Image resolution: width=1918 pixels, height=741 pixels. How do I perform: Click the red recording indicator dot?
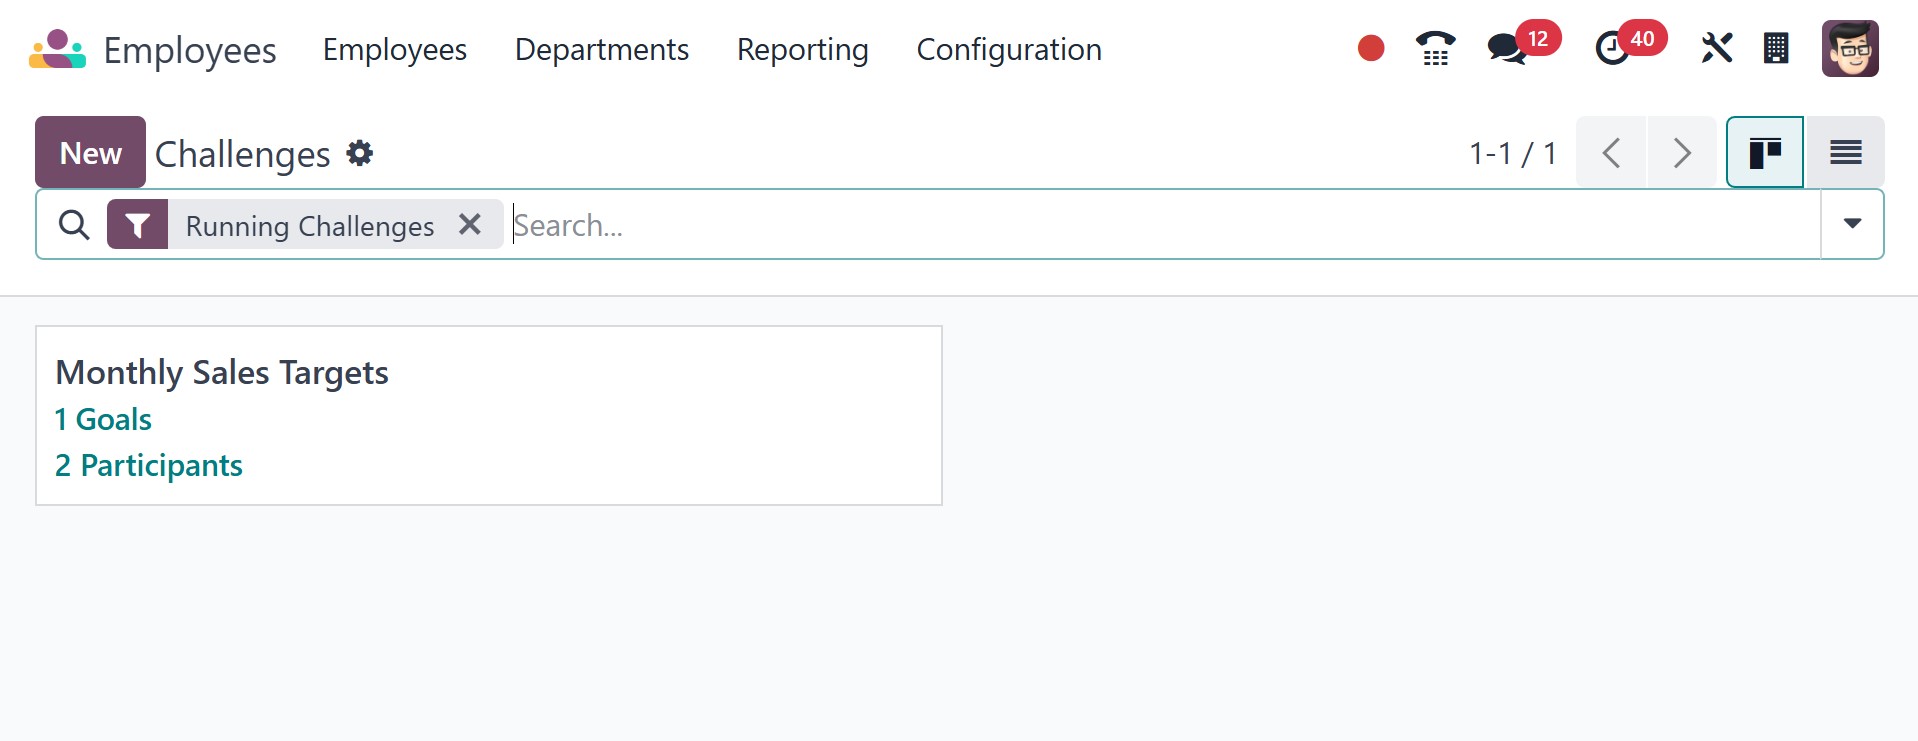(x=1371, y=48)
